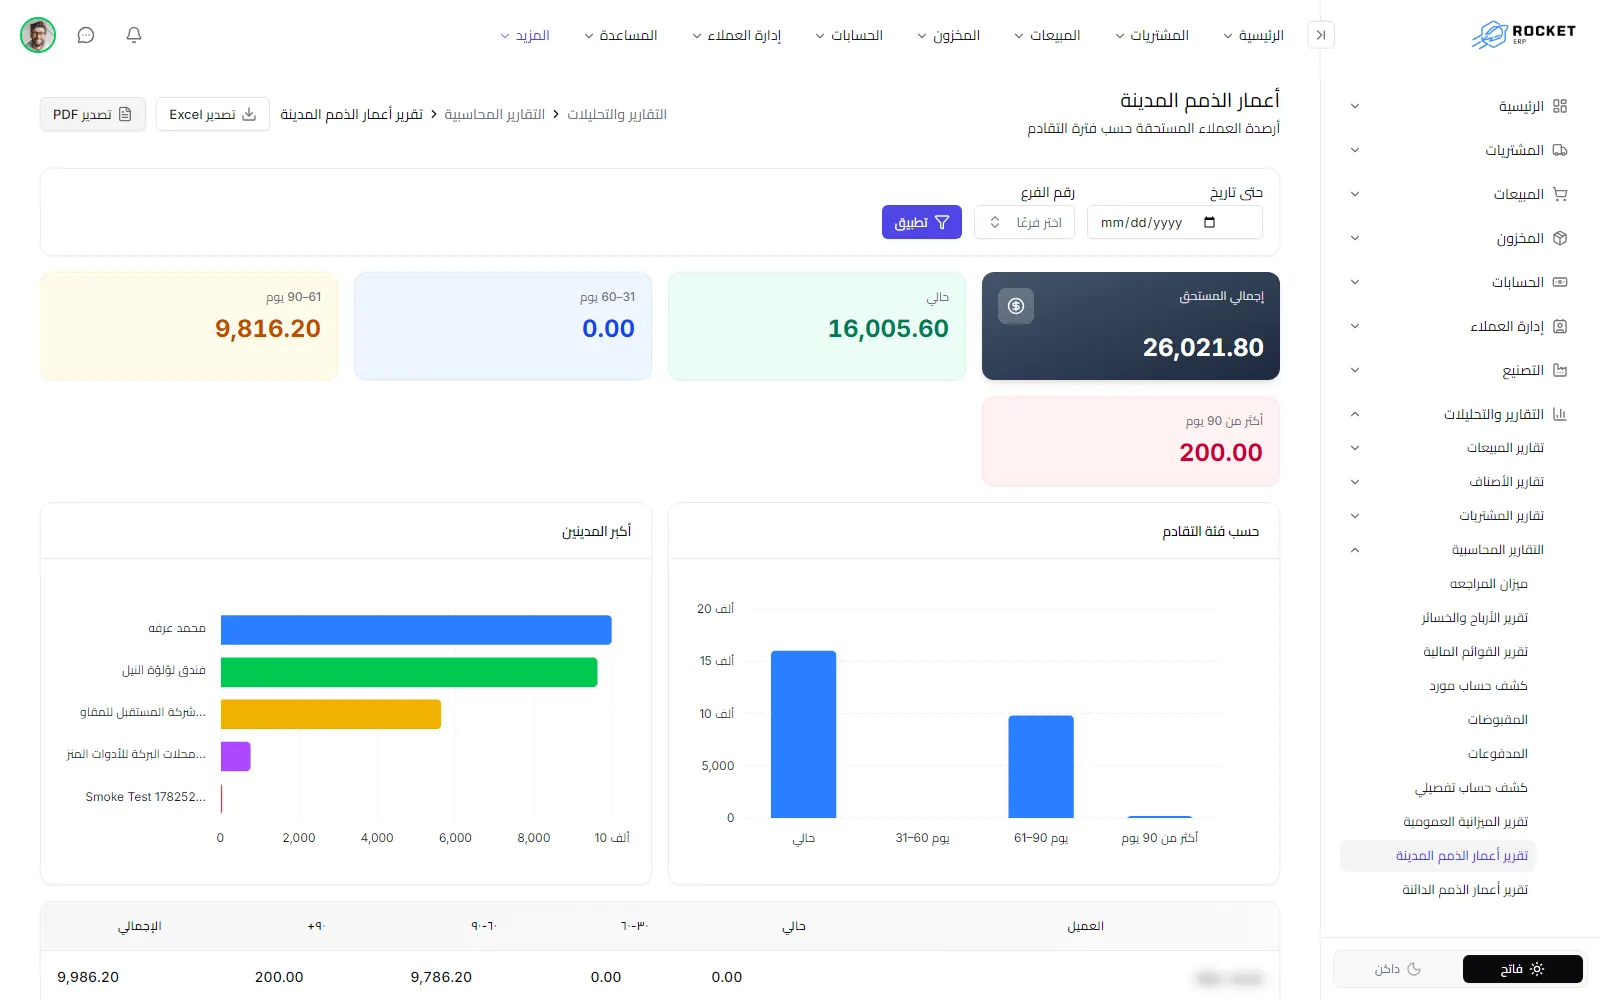Click the cash icon beside الحسابات in sidebar
1600x1000 pixels.
click(1560, 282)
